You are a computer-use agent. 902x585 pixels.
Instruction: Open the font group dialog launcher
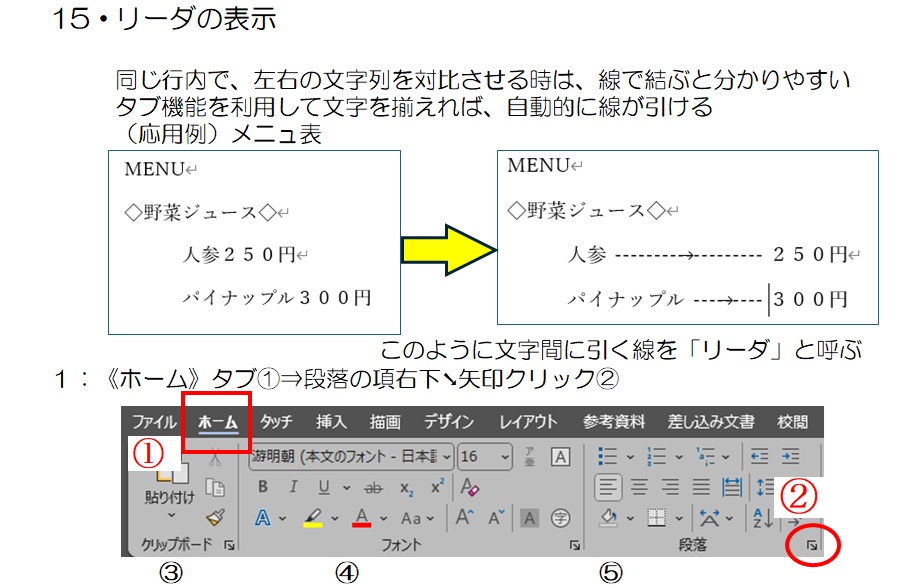[x=575, y=546]
